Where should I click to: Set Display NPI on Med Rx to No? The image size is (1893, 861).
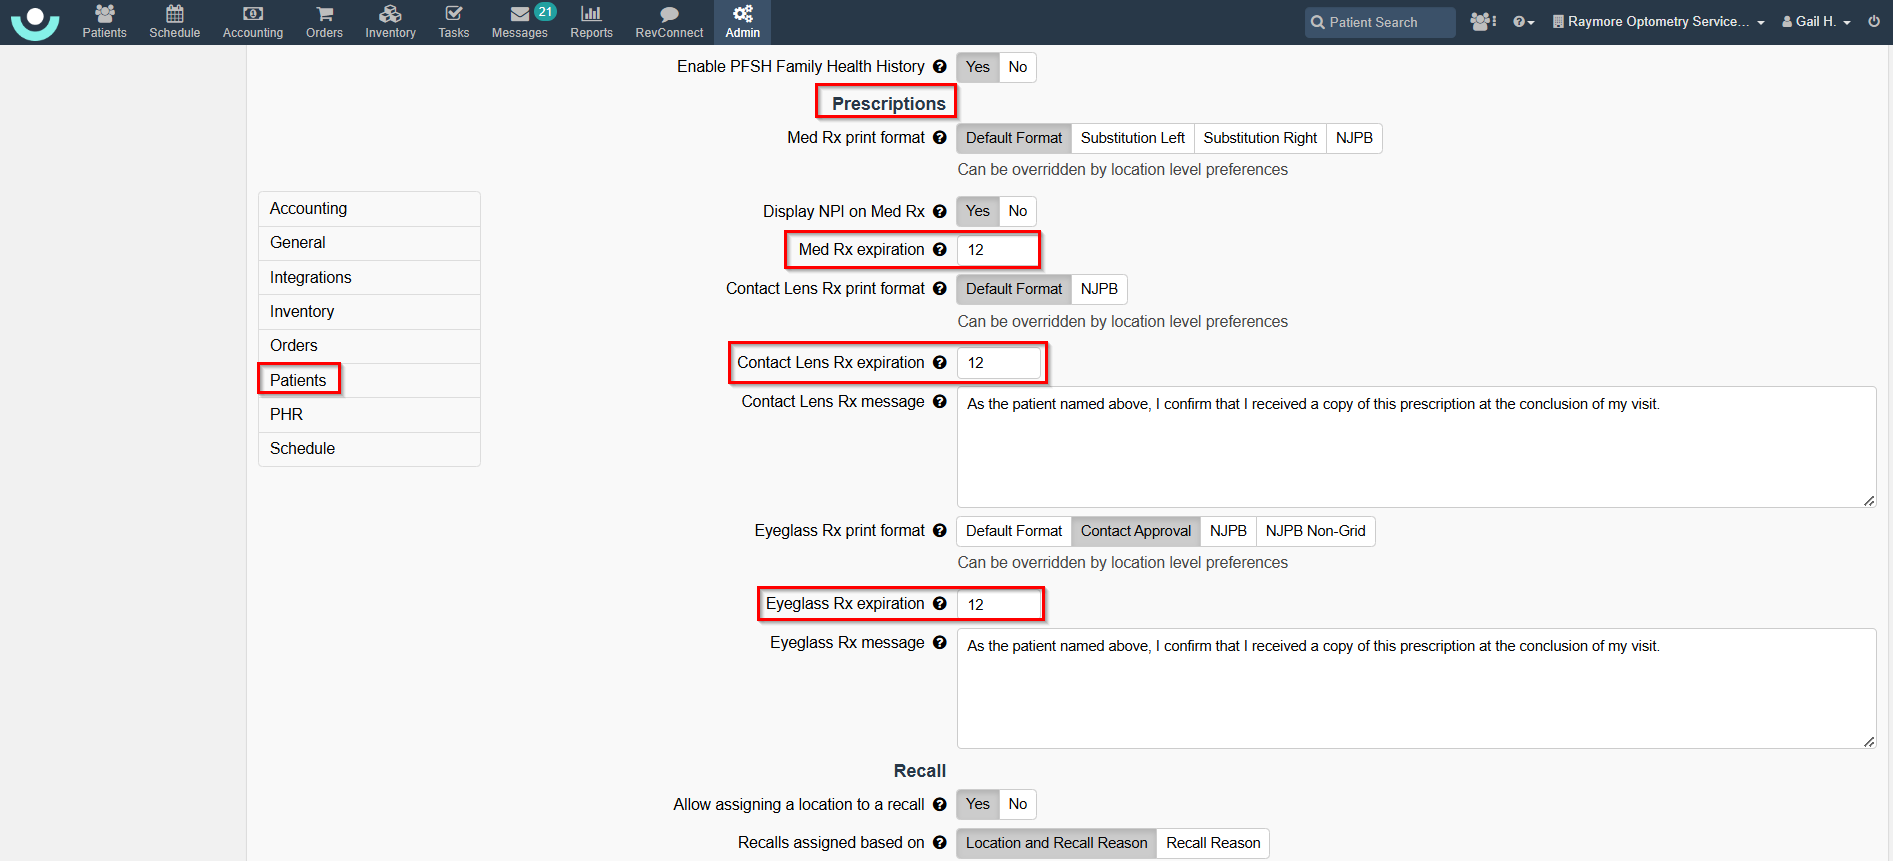click(x=1017, y=211)
